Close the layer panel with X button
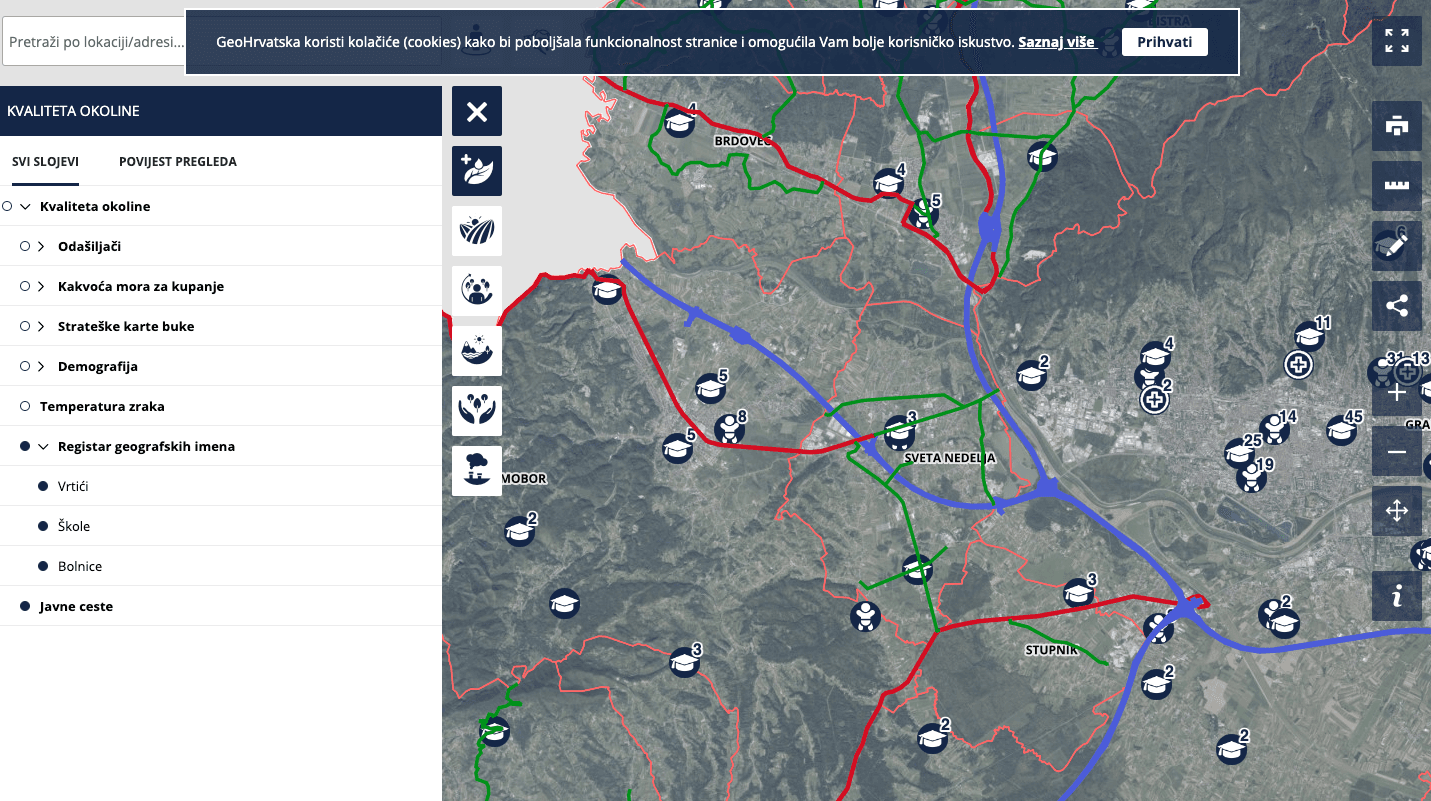 coord(477,111)
